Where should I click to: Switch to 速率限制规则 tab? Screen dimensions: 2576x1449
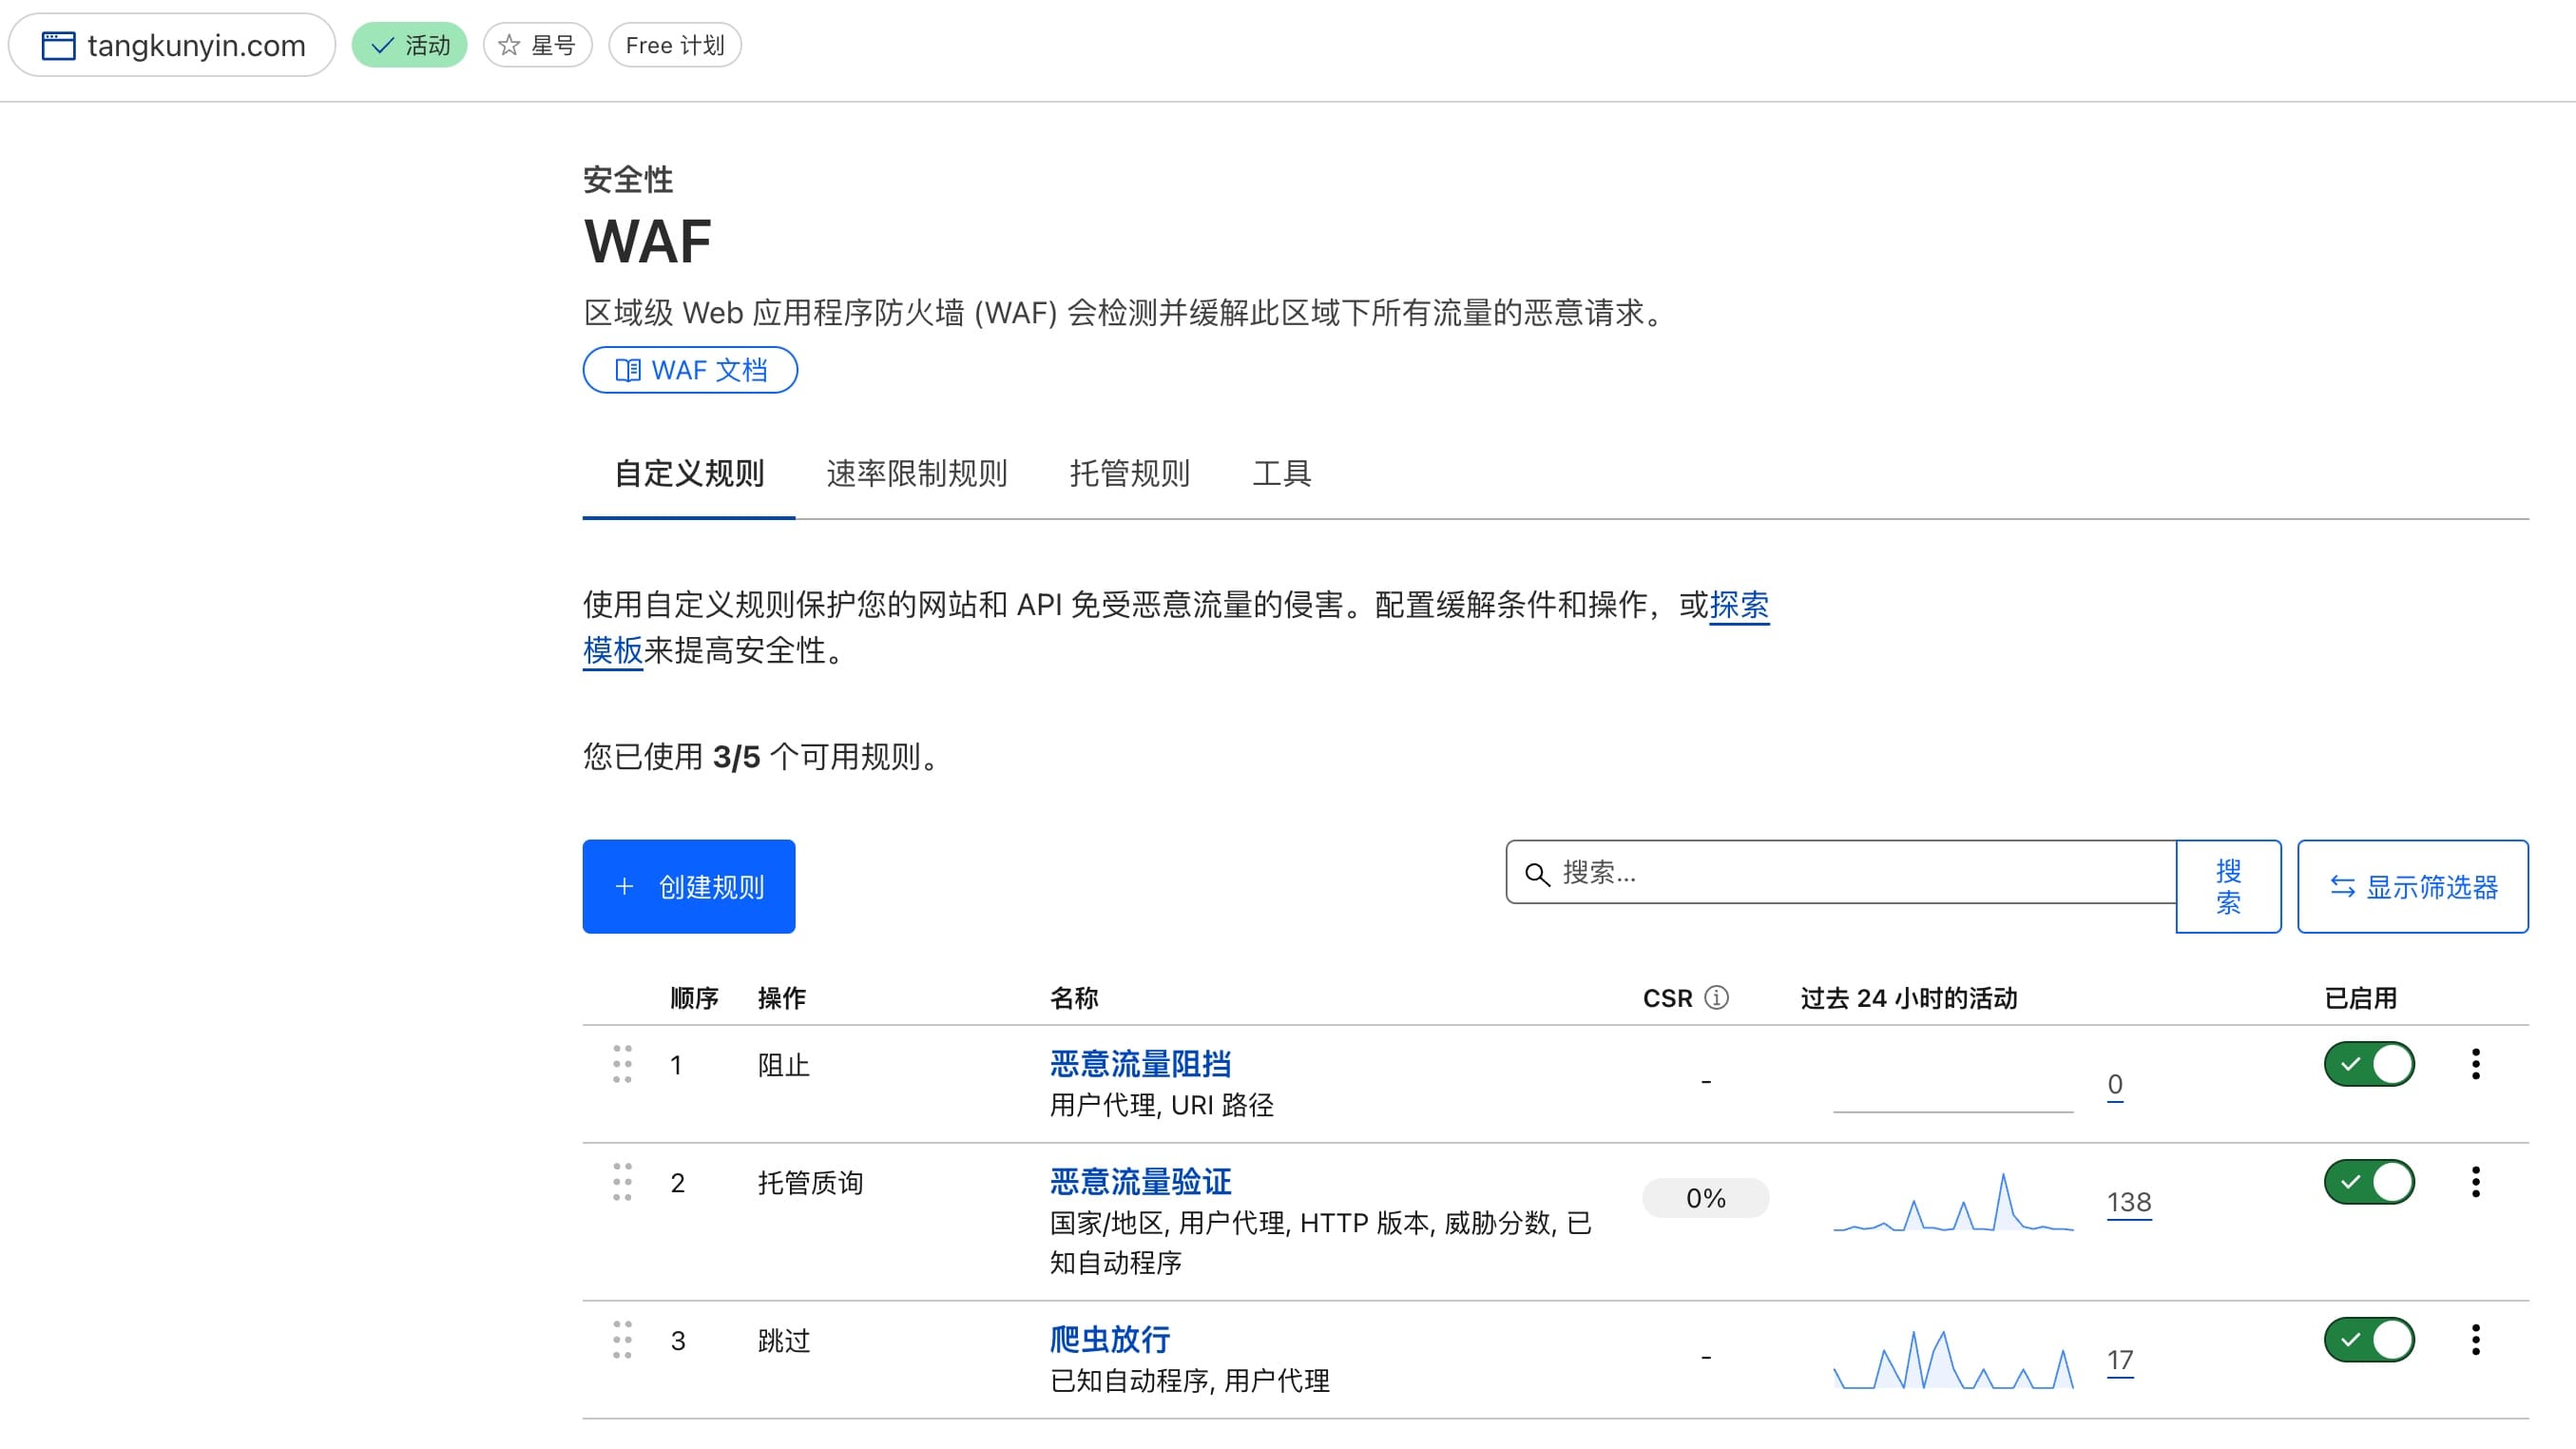(916, 473)
